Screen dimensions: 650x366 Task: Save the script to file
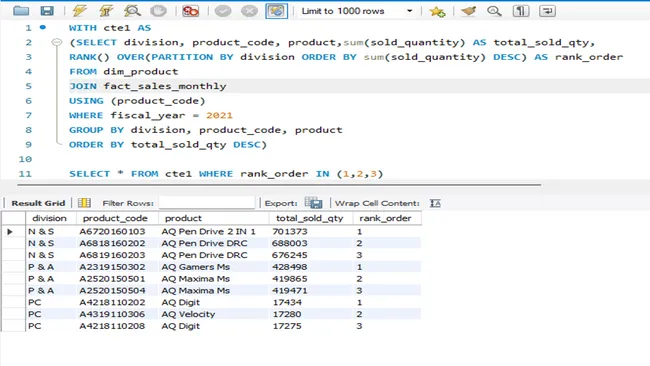click(47, 11)
